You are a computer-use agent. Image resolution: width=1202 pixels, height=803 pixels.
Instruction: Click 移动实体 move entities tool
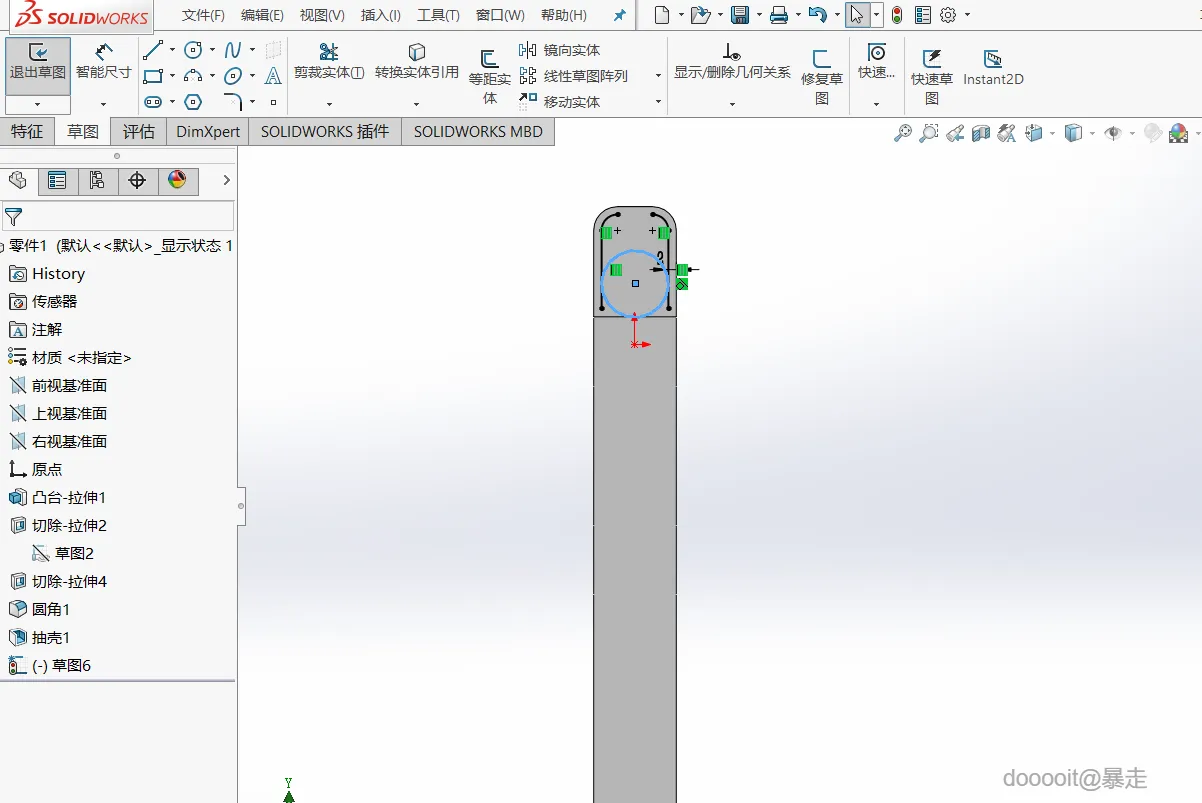pyautogui.click(x=560, y=102)
